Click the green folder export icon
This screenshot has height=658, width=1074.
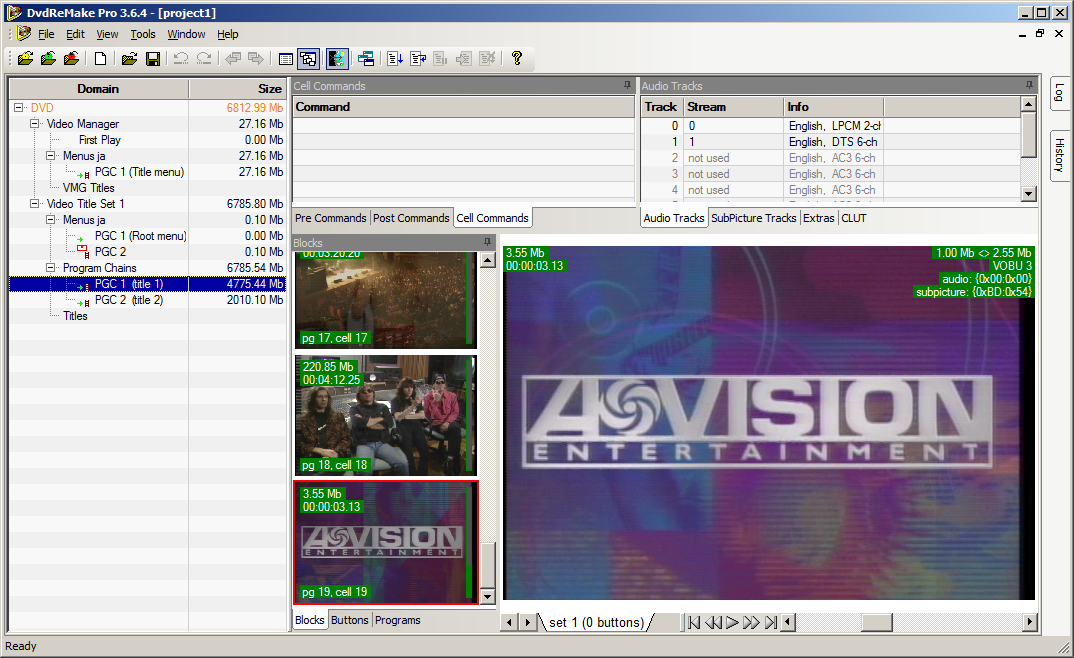48,59
